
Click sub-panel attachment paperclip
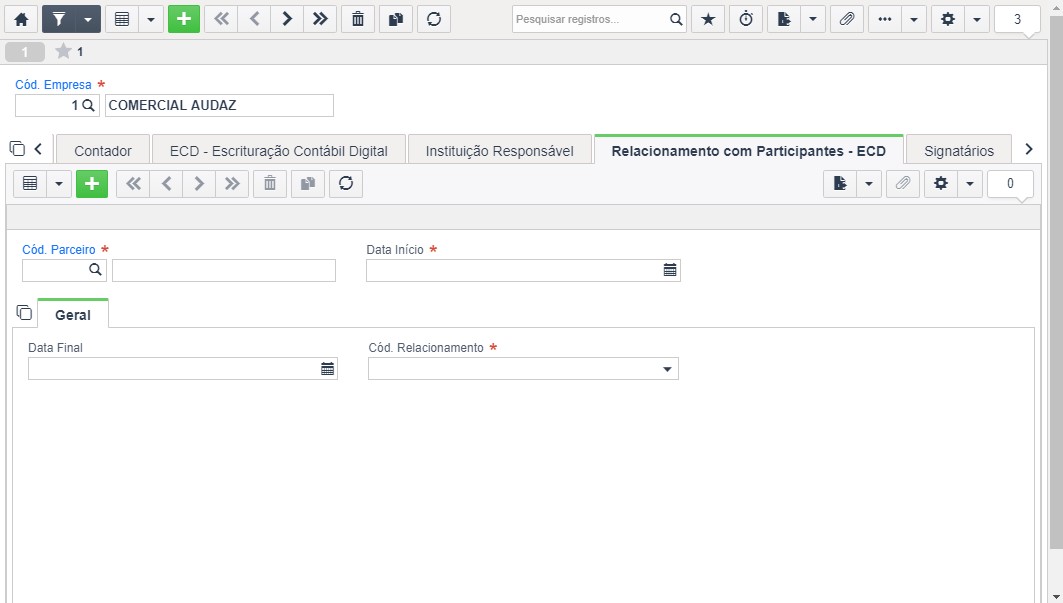[902, 183]
